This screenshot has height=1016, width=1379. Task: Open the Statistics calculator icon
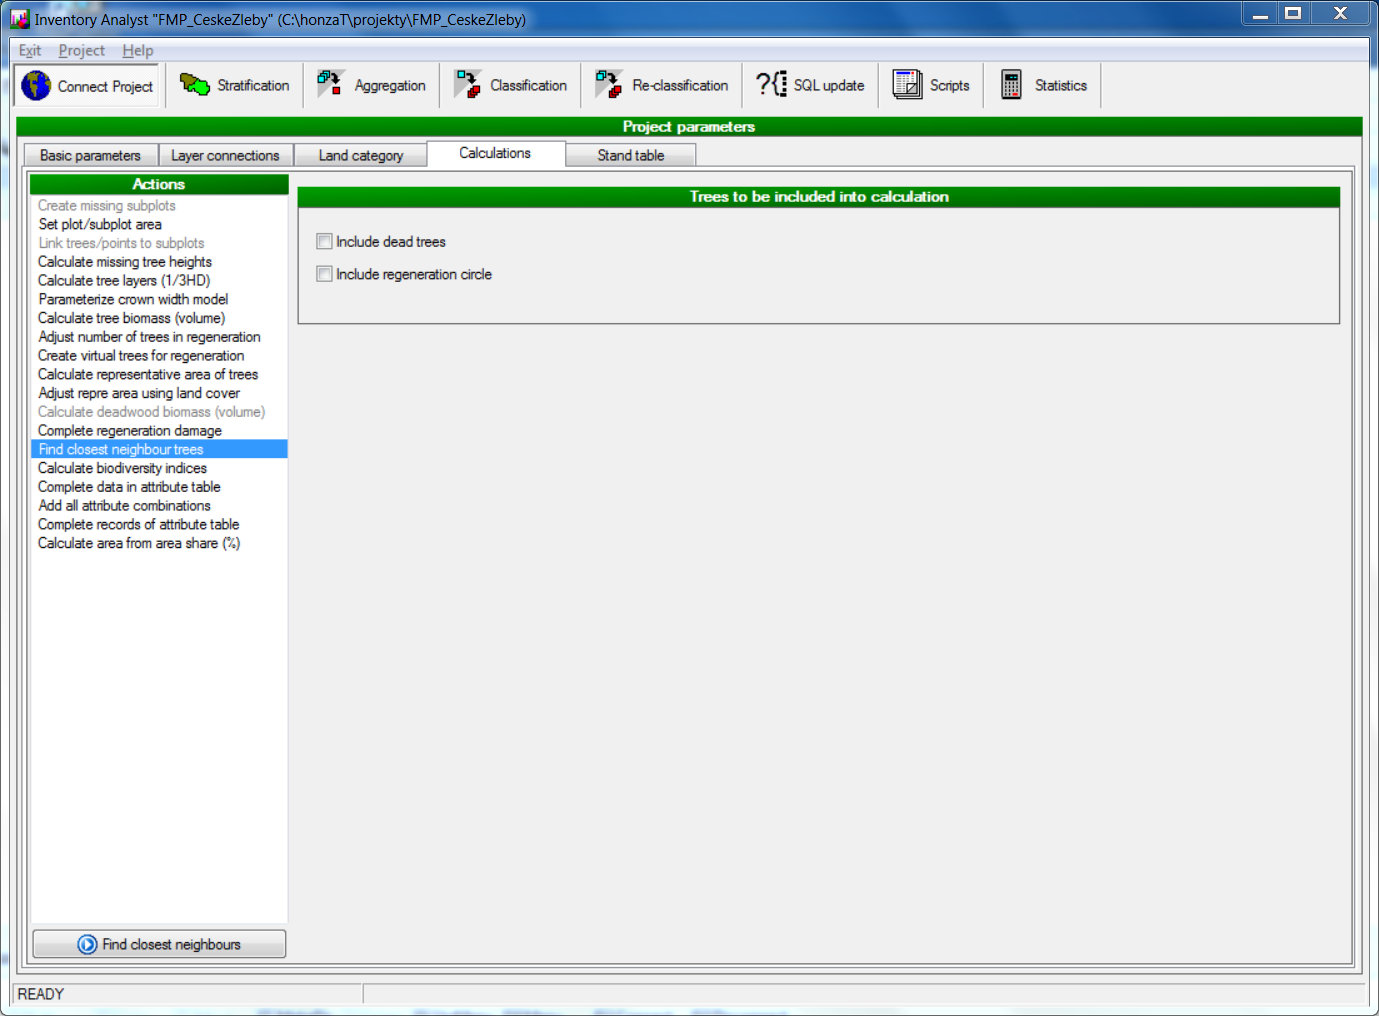click(1011, 85)
